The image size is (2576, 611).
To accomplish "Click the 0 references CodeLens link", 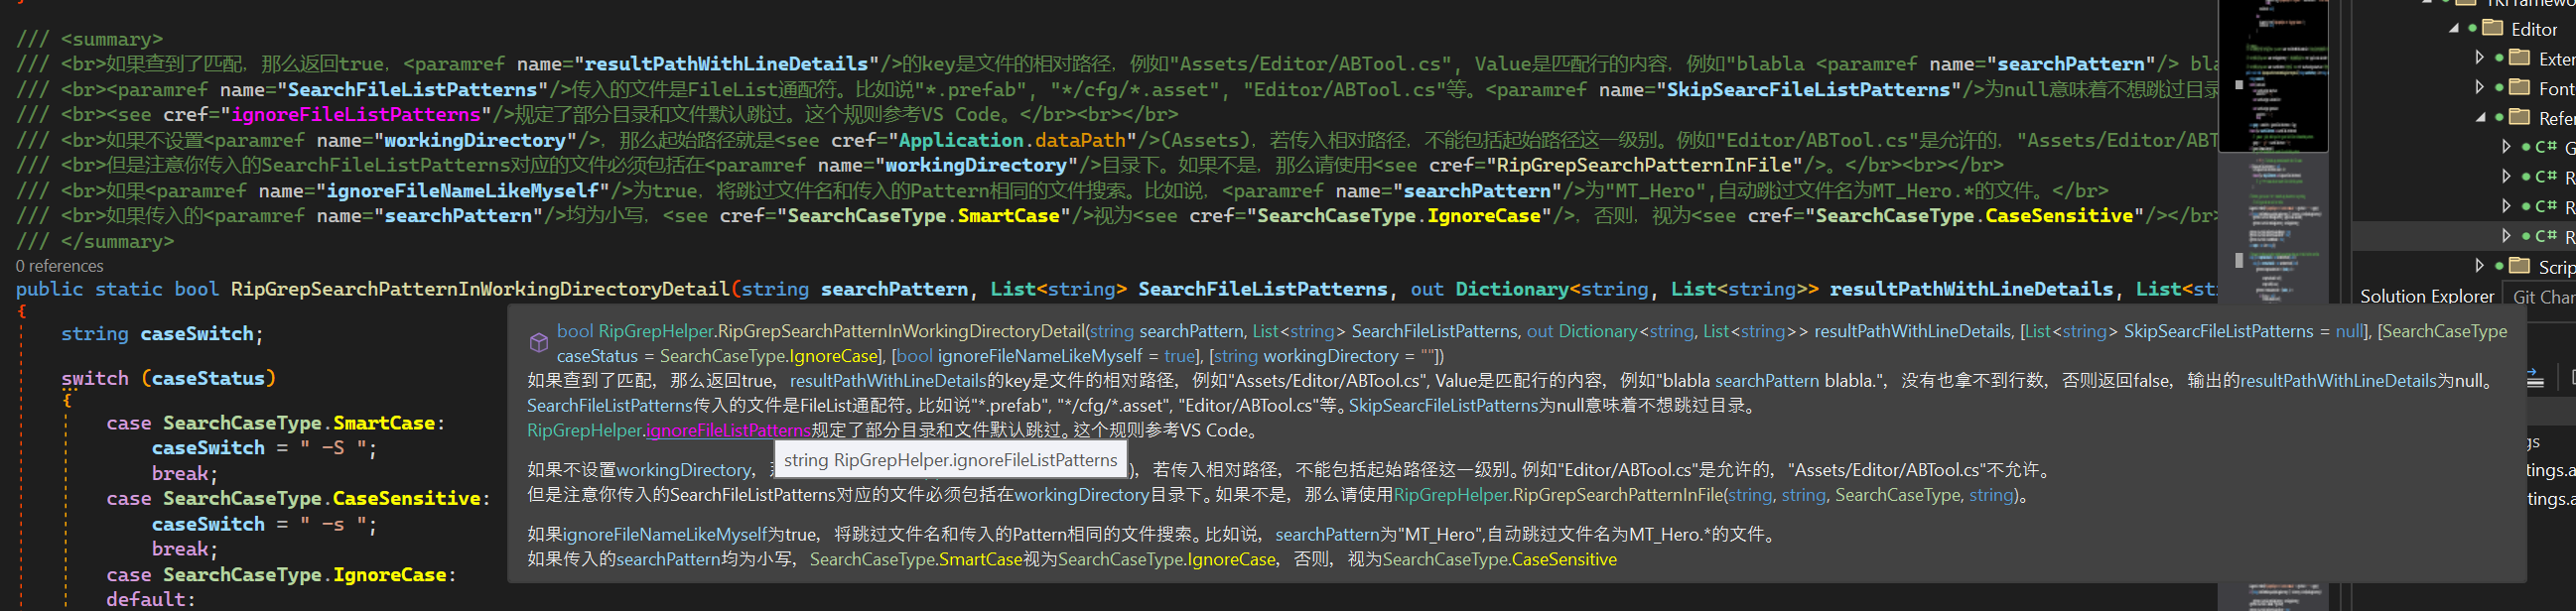I will pyautogui.click(x=59, y=266).
